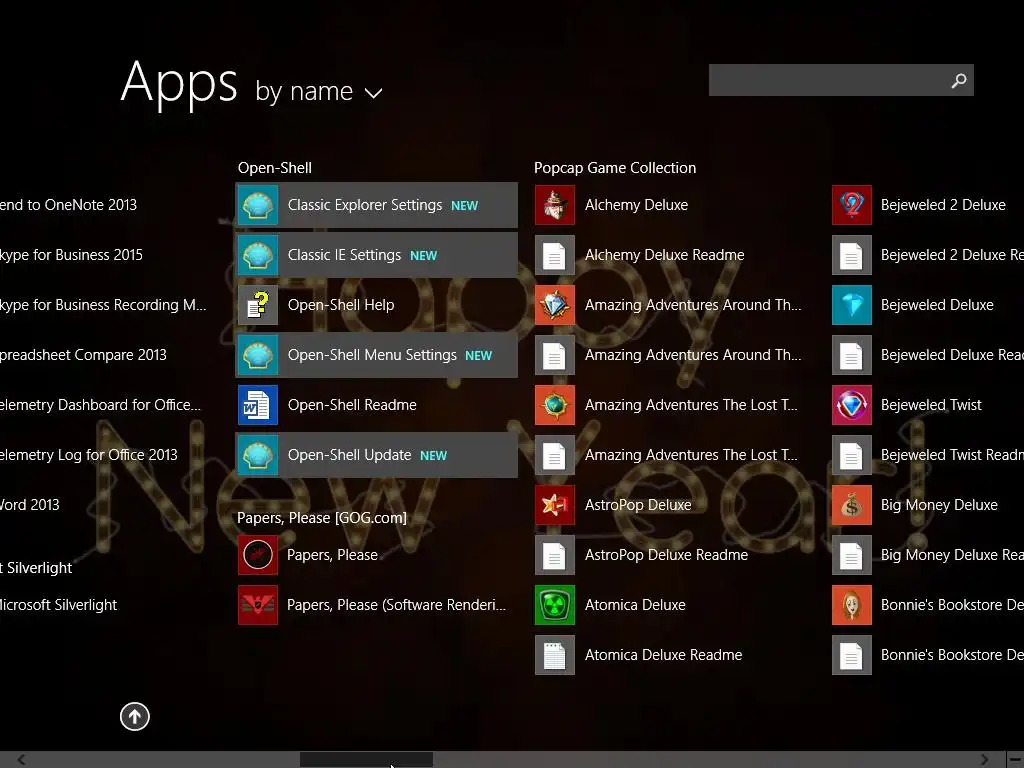Open Microsoft Silverlight app entry
Screen dimensions: 1024x768
(x=59, y=605)
